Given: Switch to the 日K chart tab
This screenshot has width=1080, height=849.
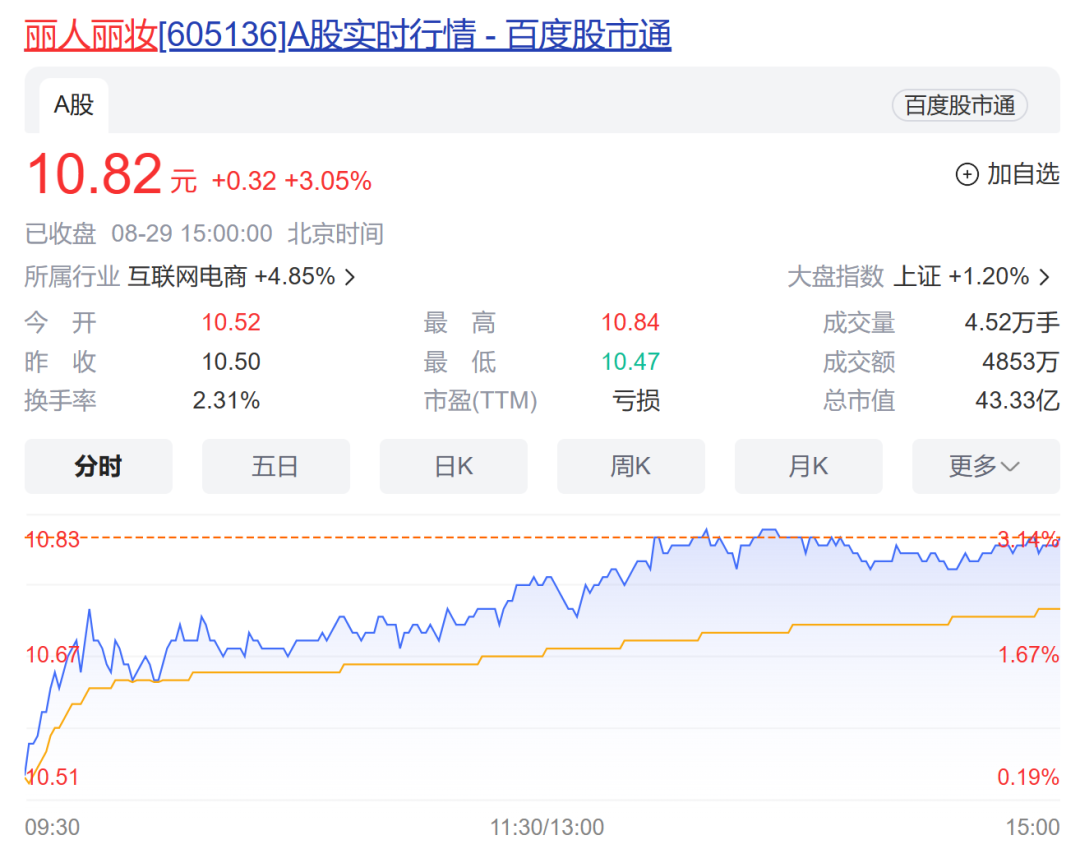Looking at the screenshot, I should point(453,466).
